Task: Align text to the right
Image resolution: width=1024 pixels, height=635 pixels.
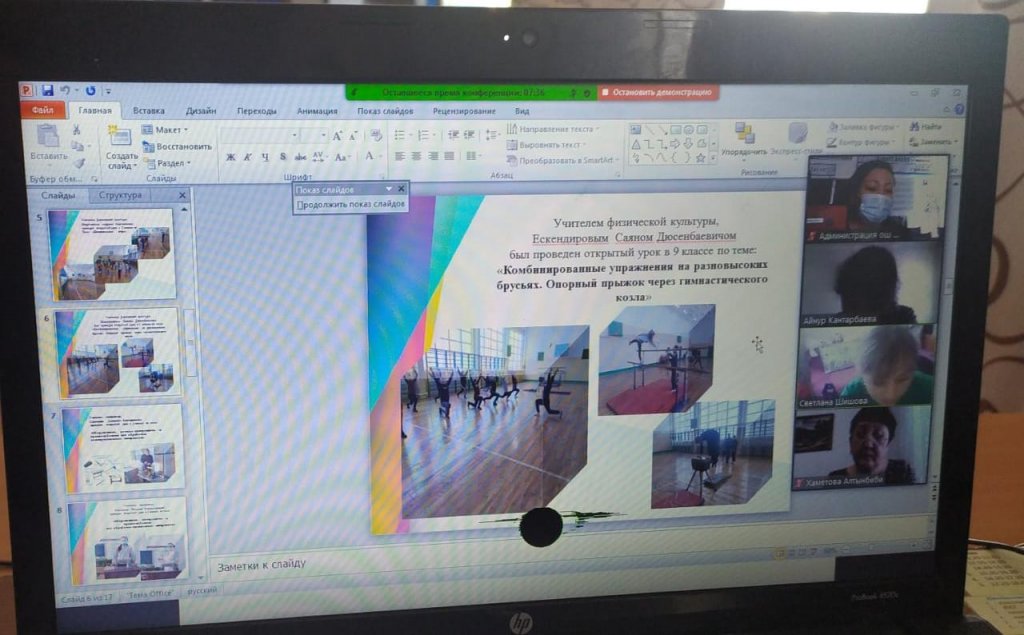Action: coord(432,156)
